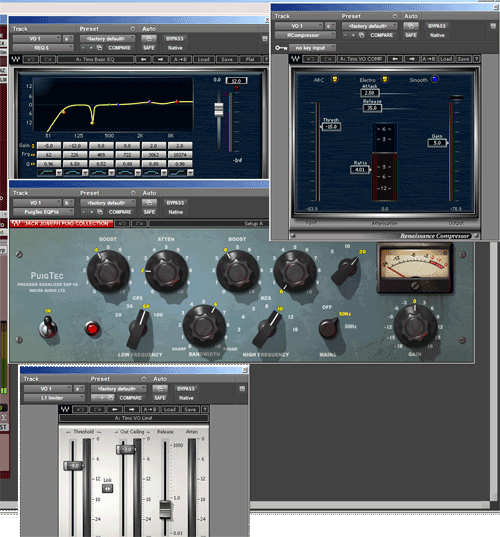Click COMPARE in PuigTec window

point(120,212)
